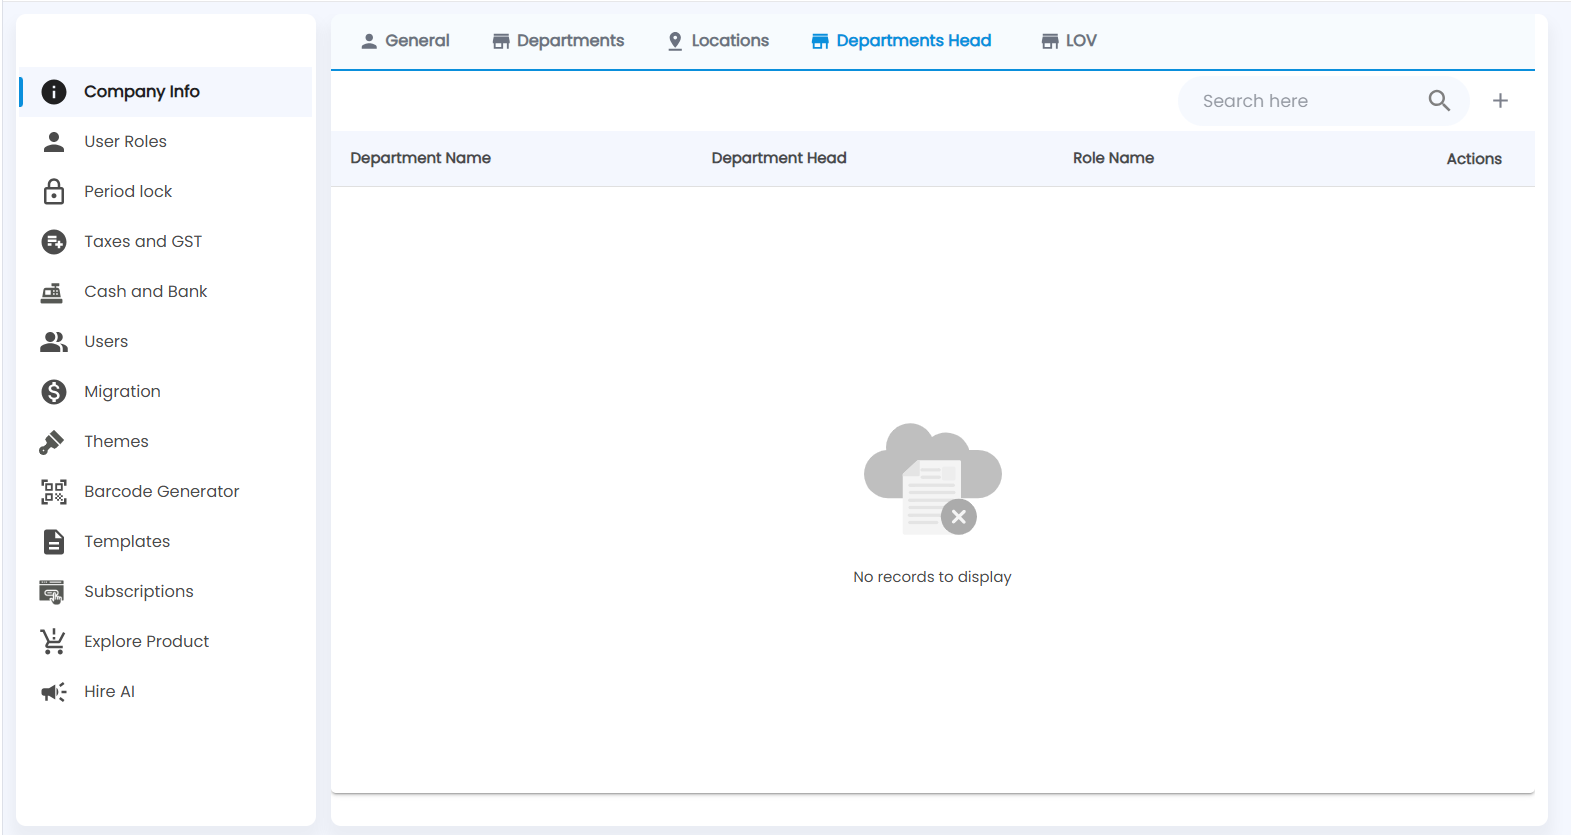Switch to the Departments tab
The height and width of the screenshot is (835, 1571).
coord(558,41)
